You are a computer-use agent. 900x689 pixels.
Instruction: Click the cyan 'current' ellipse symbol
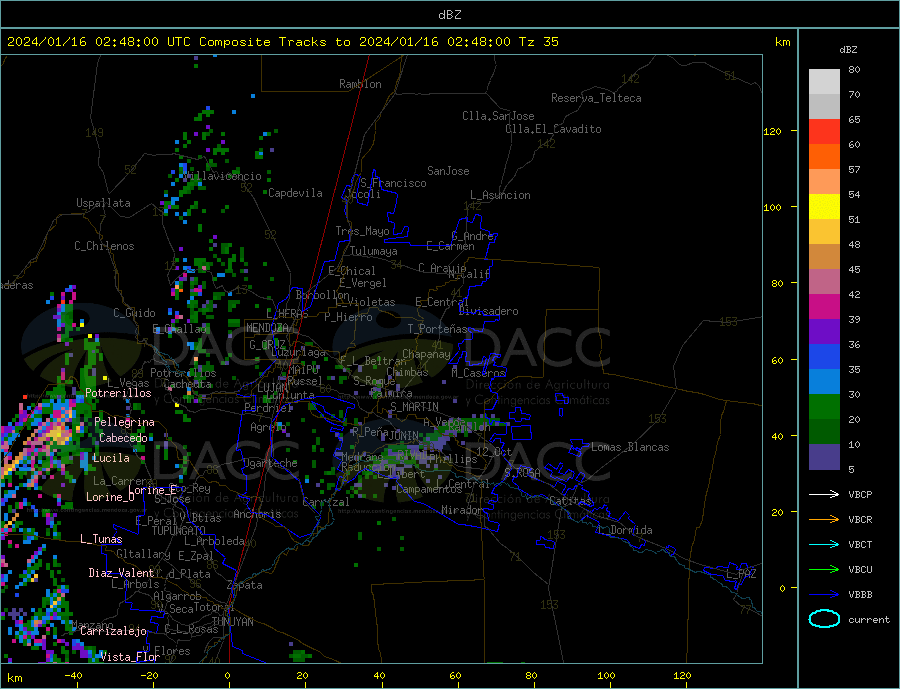(824, 619)
